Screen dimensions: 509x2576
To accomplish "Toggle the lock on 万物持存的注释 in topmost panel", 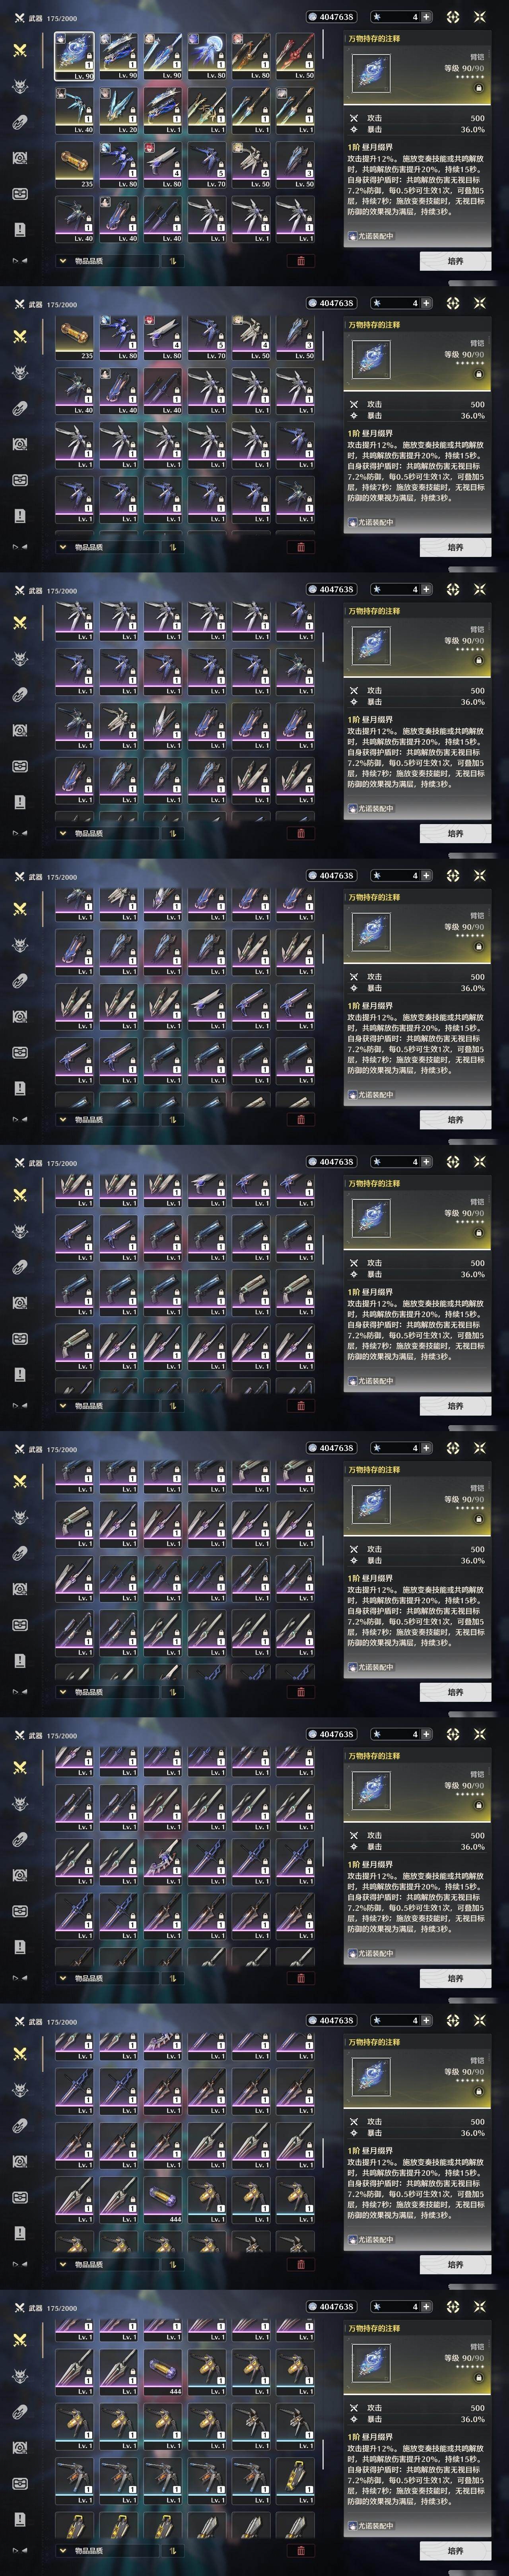I will pyautogui.click(x=478, y=87).
